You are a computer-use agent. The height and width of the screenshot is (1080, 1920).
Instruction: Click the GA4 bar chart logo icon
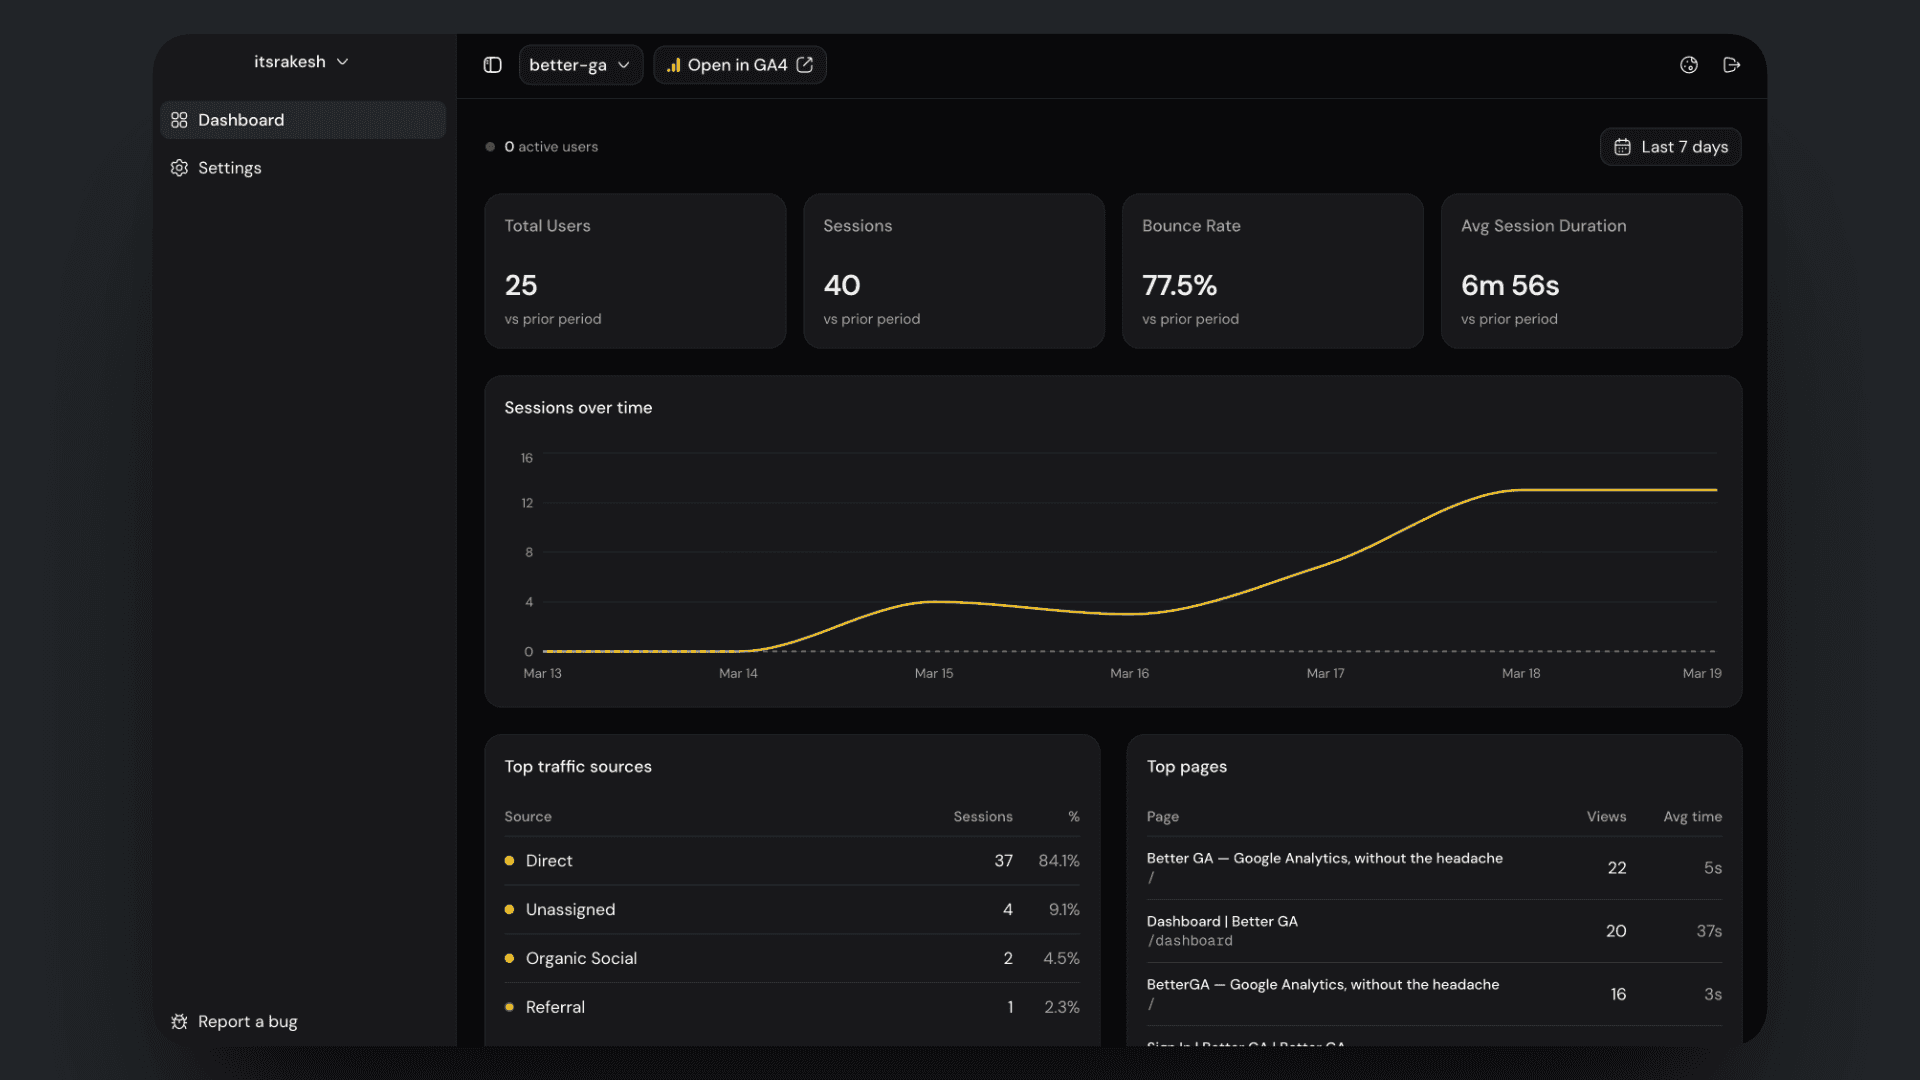pyautogui.click(x=674, y=65)
